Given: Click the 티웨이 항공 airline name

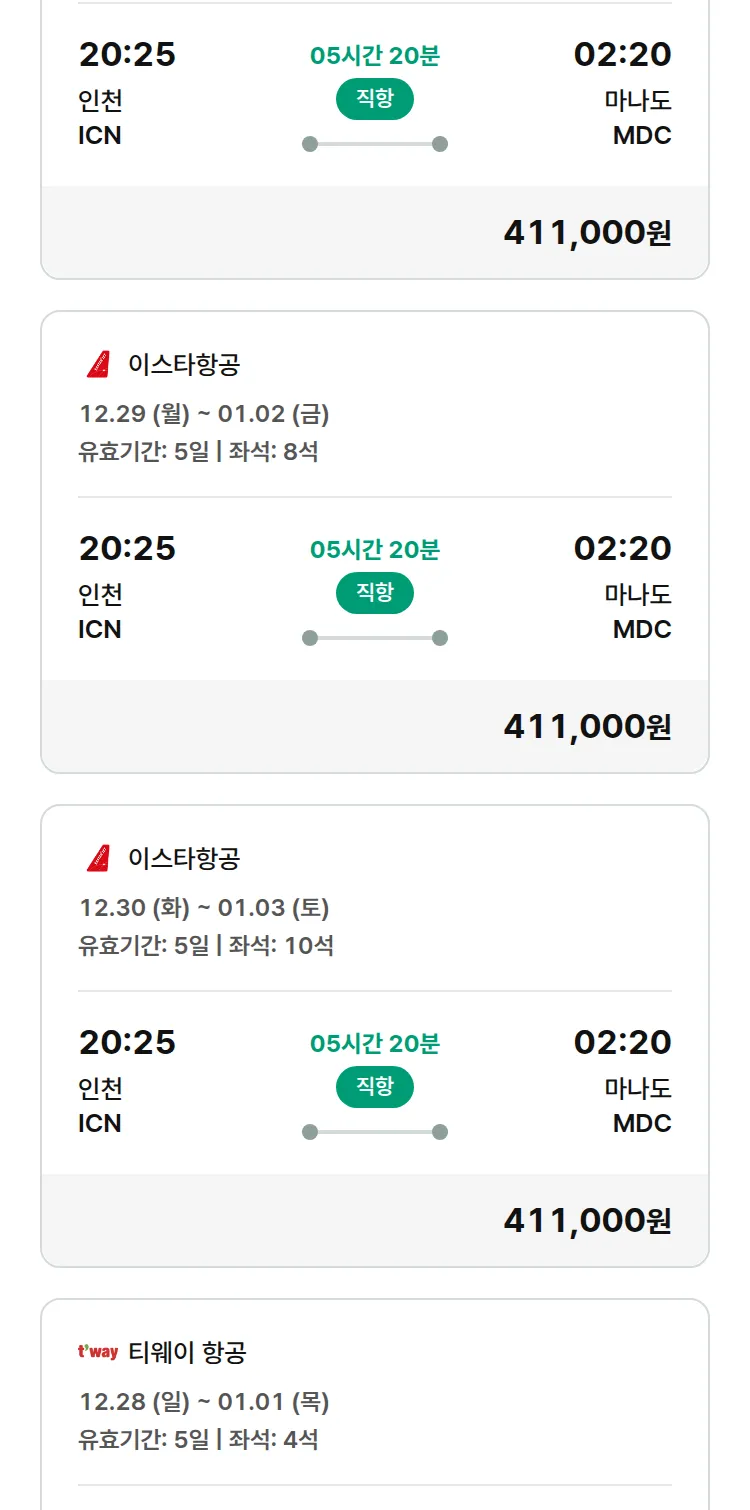Looking at the screenshot, I should pos(187,1353).
